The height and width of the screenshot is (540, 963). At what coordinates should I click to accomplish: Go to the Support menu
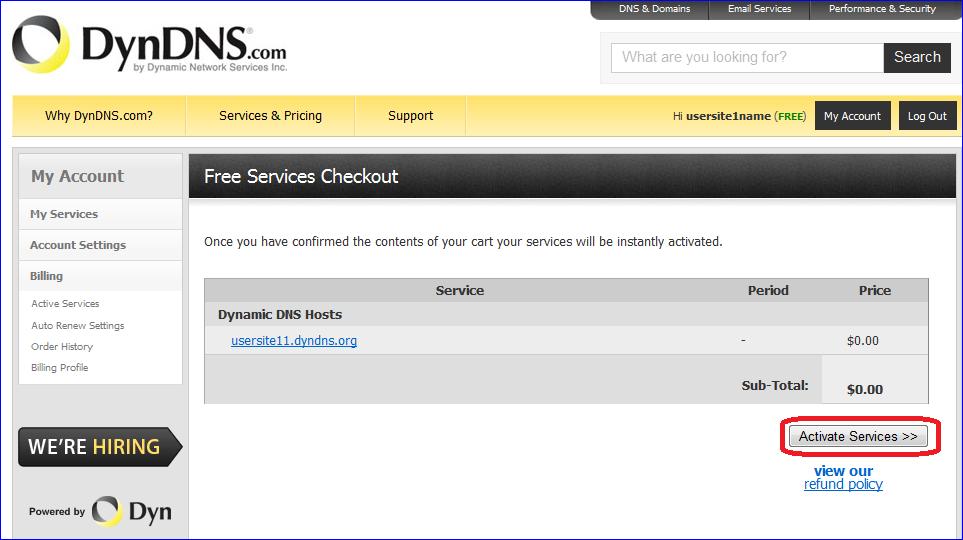410,116
